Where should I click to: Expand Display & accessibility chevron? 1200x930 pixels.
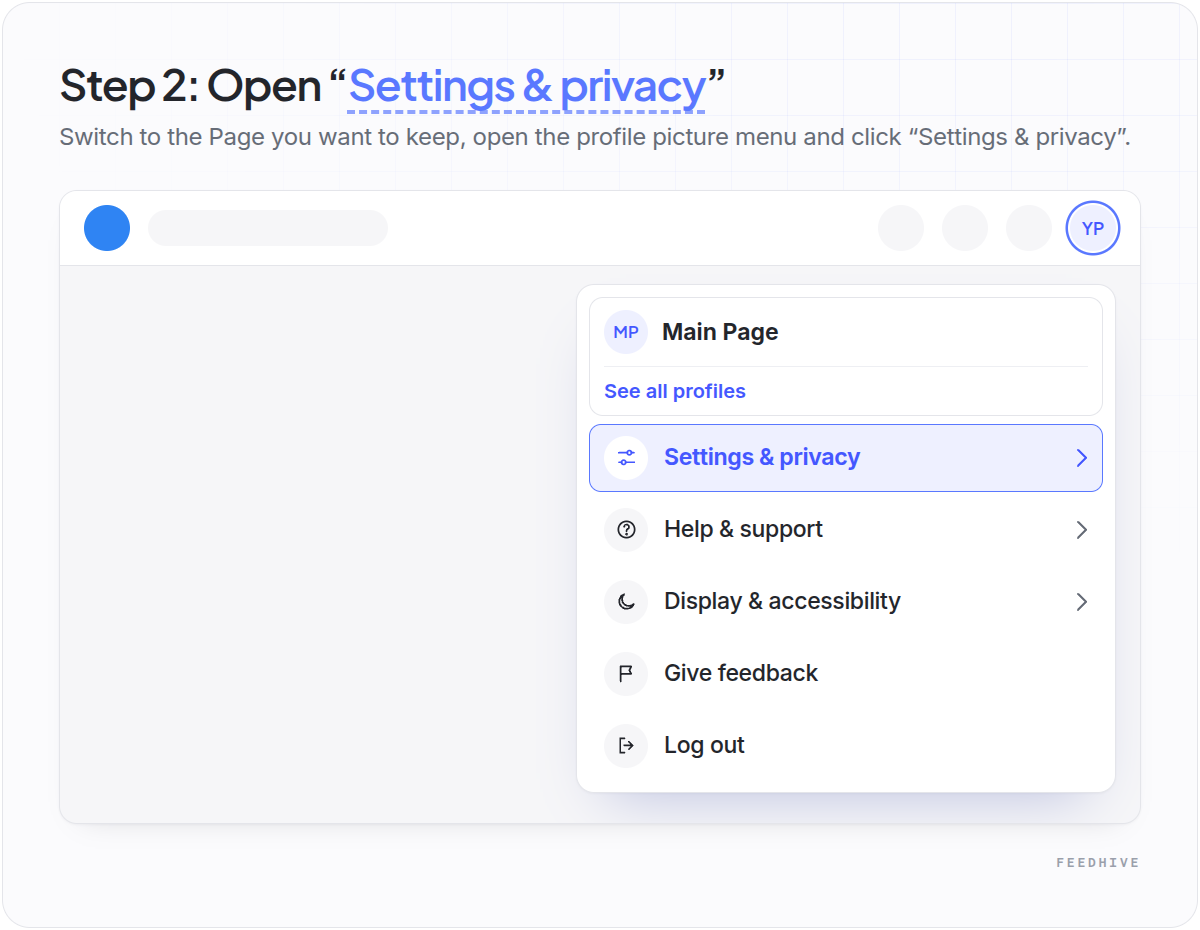[1081, 601]
